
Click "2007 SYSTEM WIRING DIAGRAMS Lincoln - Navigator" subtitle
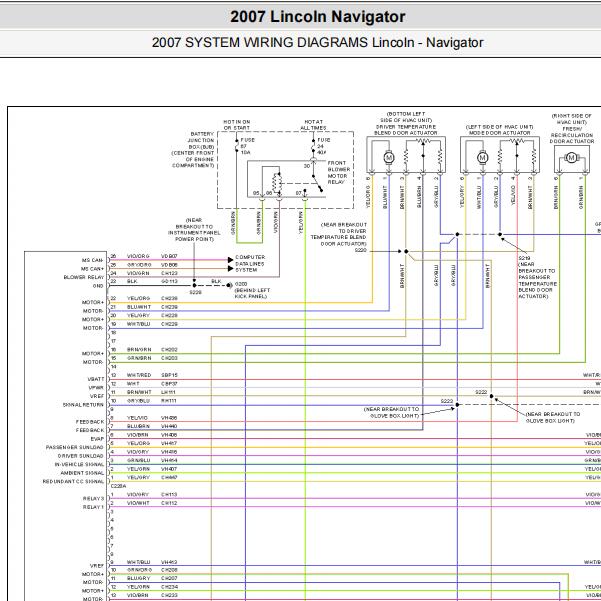tap(317, 42)
